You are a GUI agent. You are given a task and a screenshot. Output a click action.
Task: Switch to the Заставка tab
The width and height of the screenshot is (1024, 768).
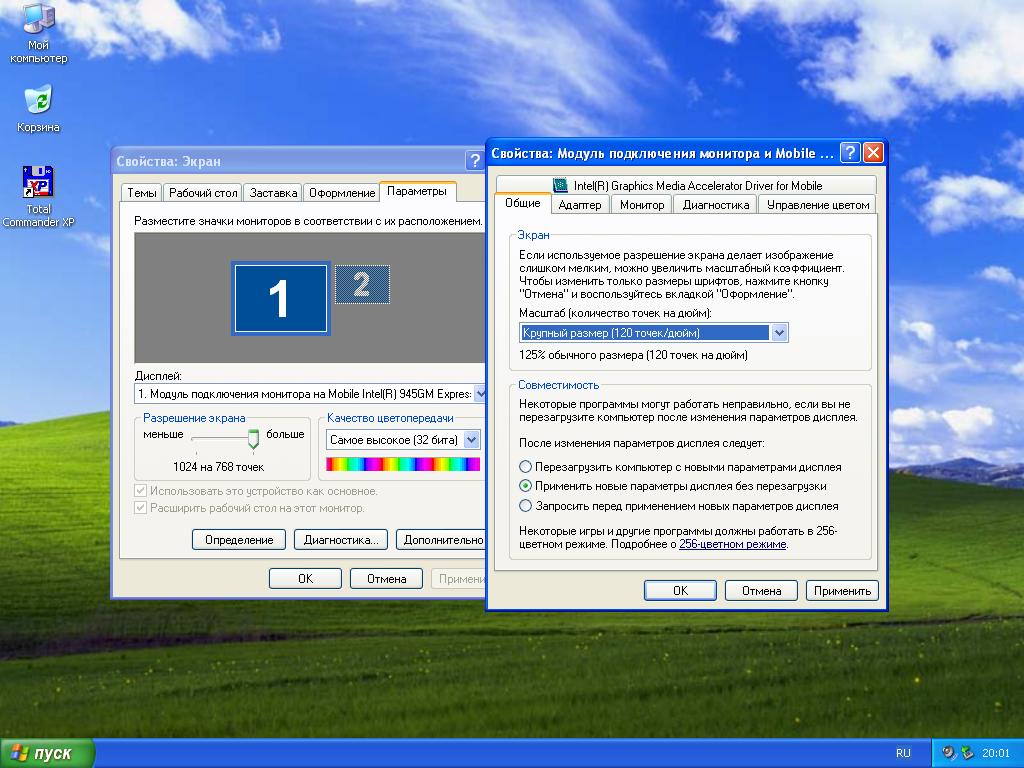273,193
